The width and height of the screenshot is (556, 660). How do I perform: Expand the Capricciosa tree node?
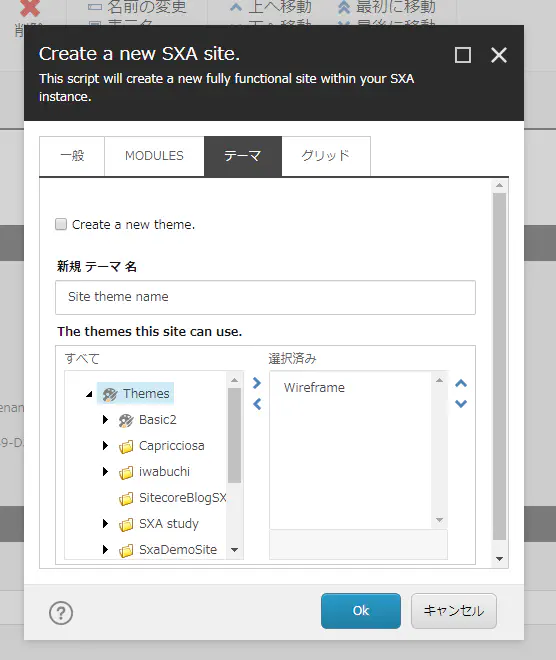point(105,446)
